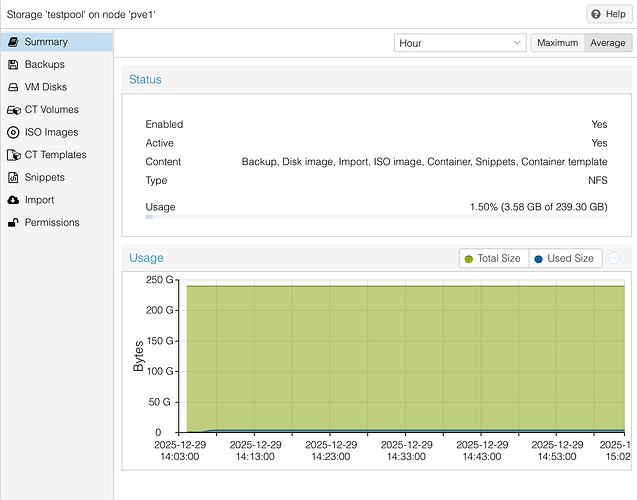This screenshot has height=500, width=637.
Task: Click the CT Volumes icon
Action: tap(13, 110)
